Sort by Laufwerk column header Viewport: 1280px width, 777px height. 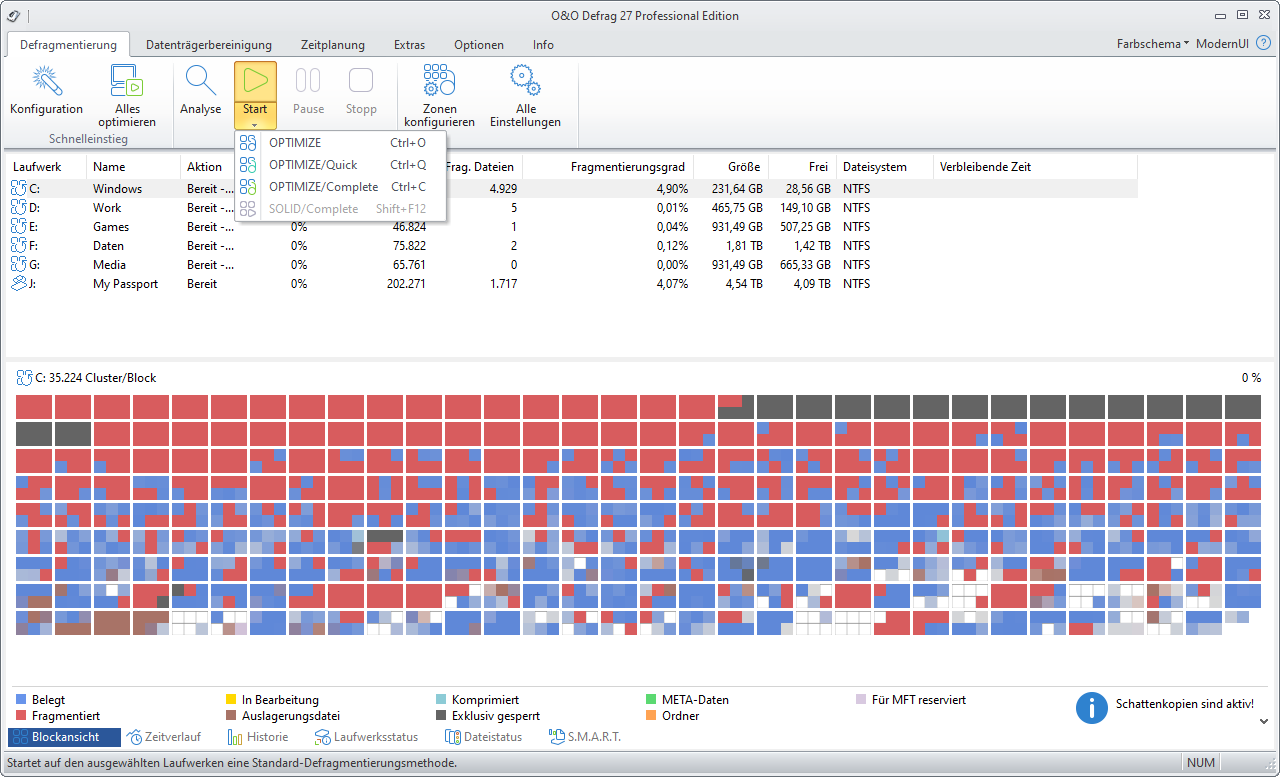pyautogui.click(x=46, y=167)
